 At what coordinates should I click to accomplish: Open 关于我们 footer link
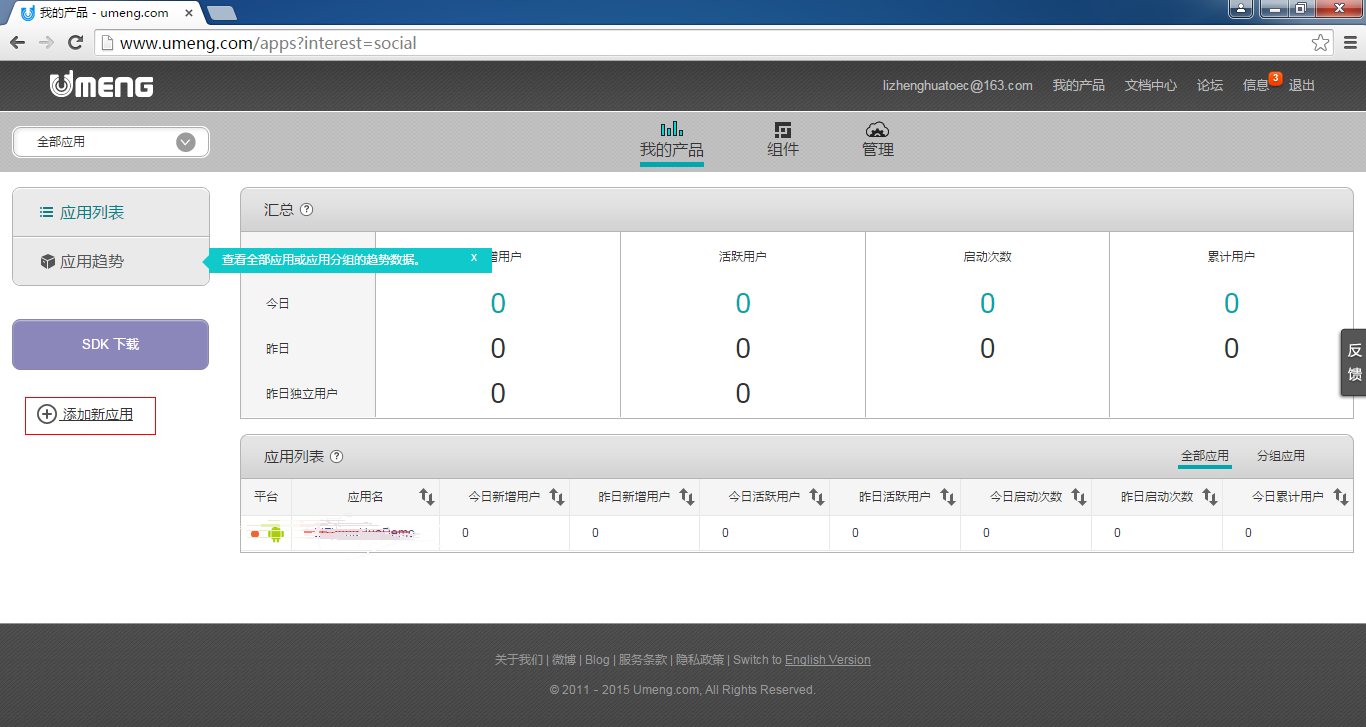point(519,660)
